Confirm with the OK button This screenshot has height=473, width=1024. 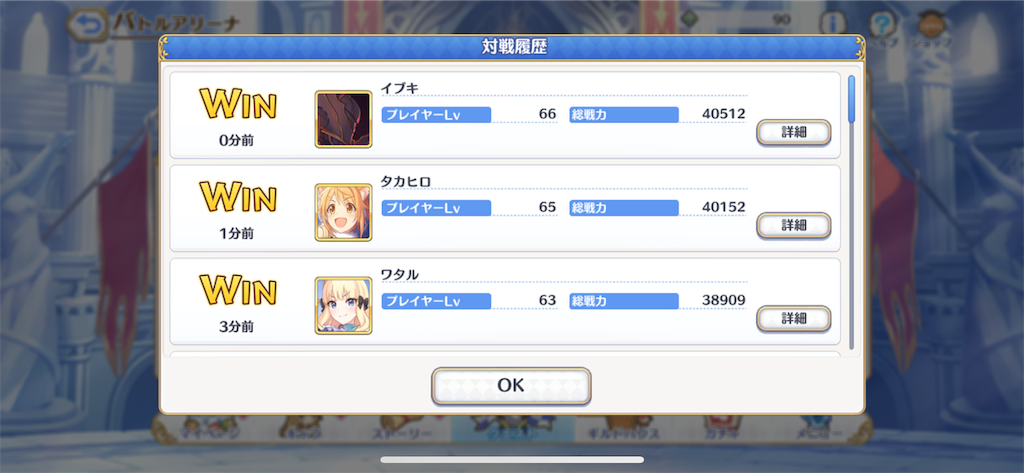pyautogui.click(x=511, y=385)
